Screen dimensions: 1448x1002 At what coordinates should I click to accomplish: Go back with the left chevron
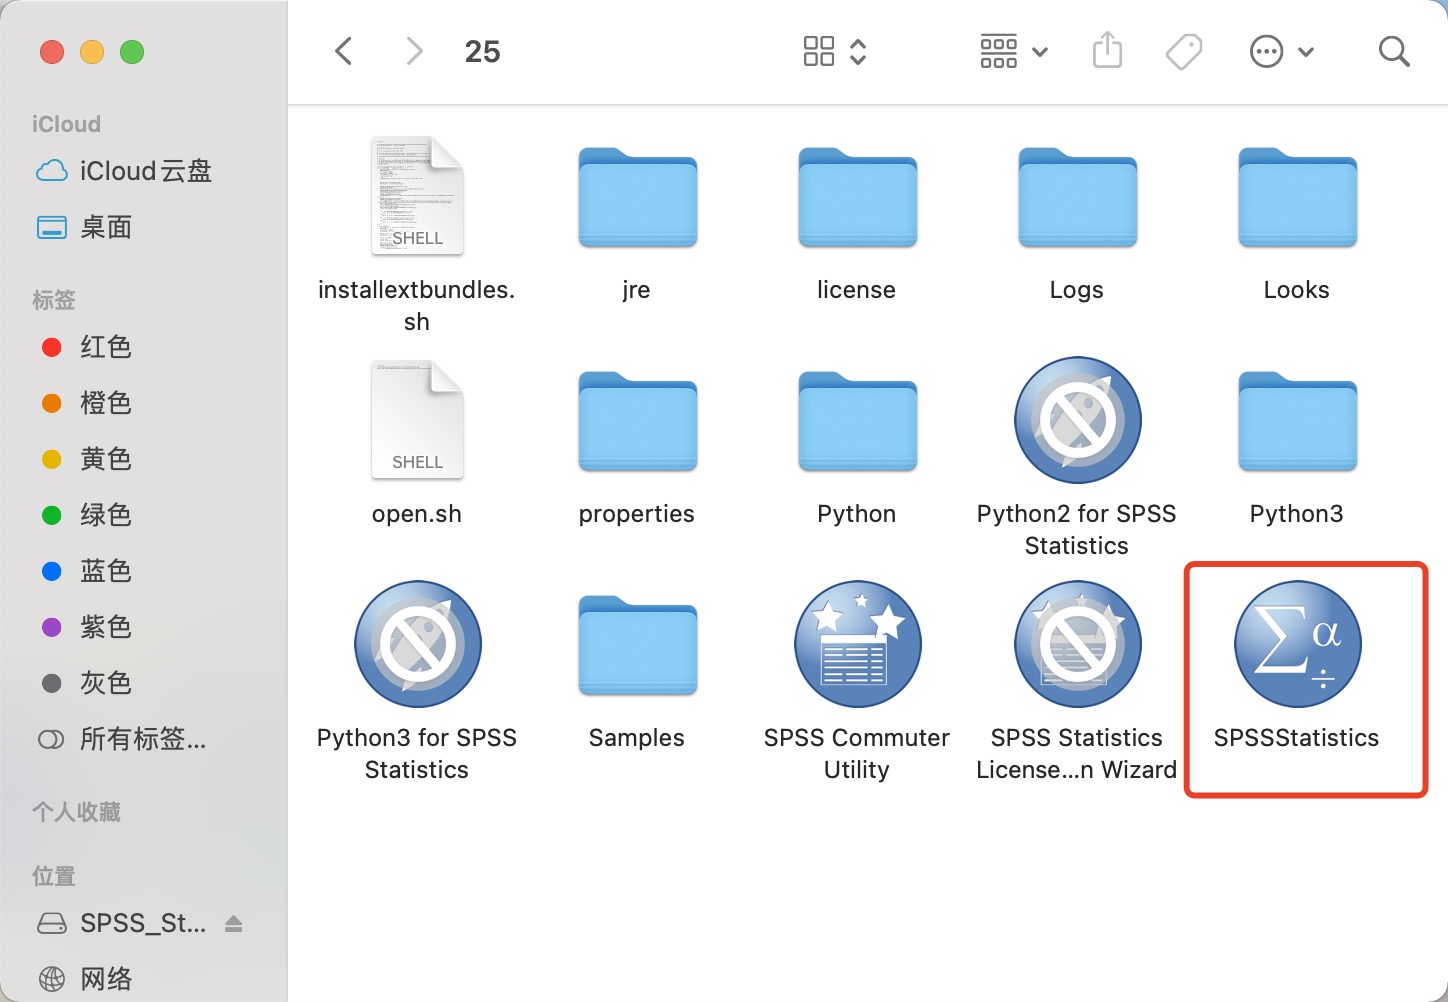point(344,51)
